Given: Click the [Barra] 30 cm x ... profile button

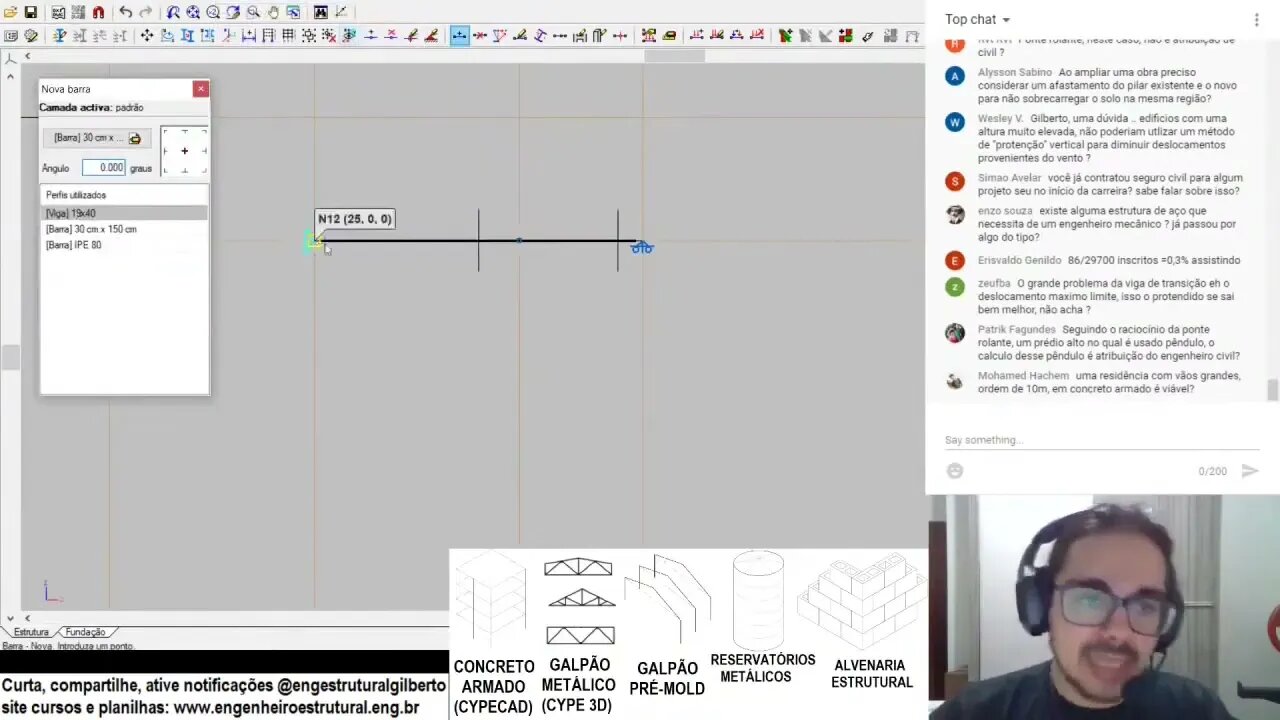Looking at the screenshot, I should 97,138.
